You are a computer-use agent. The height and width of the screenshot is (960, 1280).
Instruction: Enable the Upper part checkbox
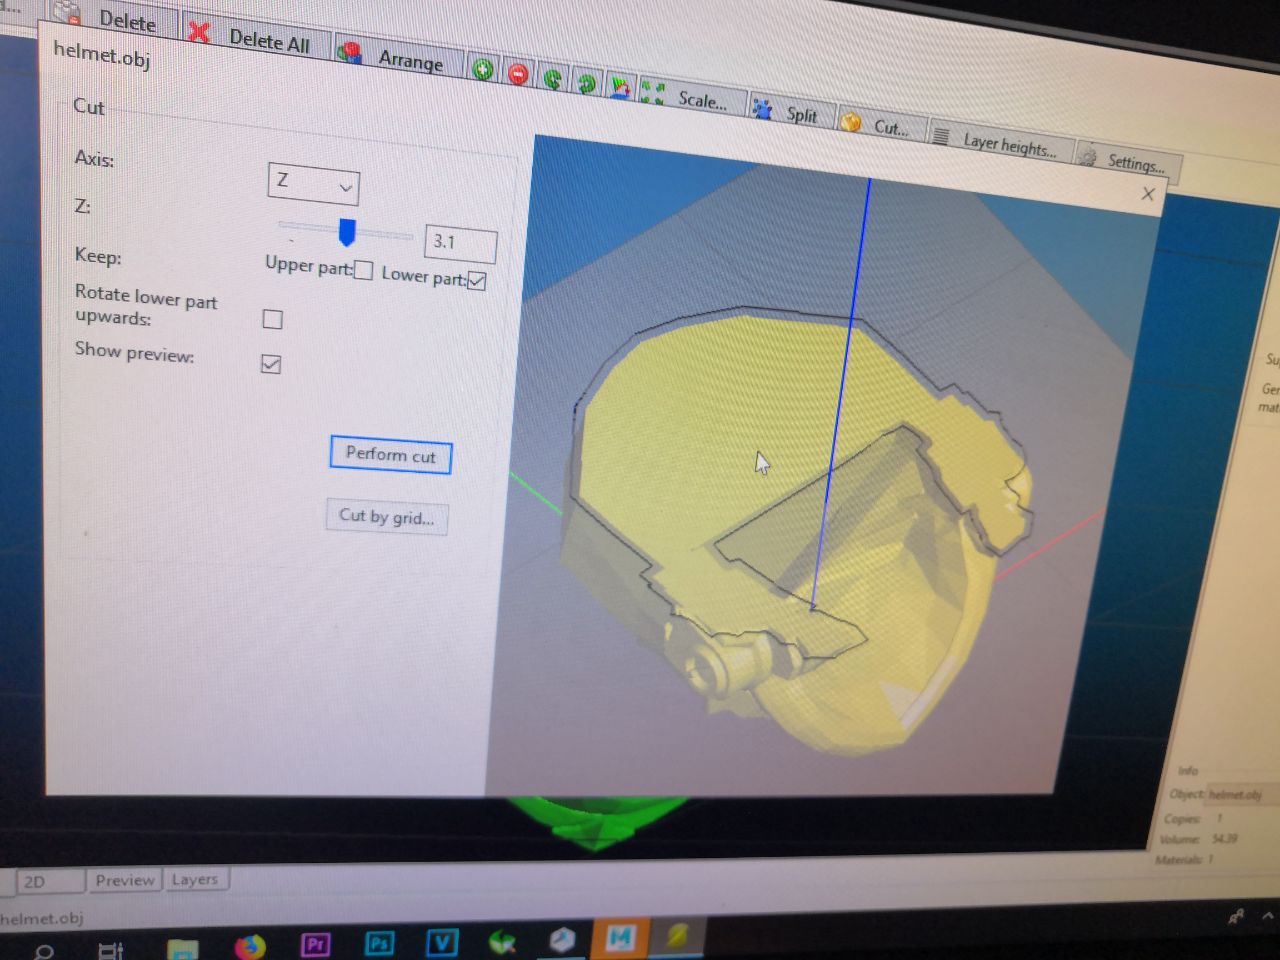pyautogui.click(x=363, y=270)
